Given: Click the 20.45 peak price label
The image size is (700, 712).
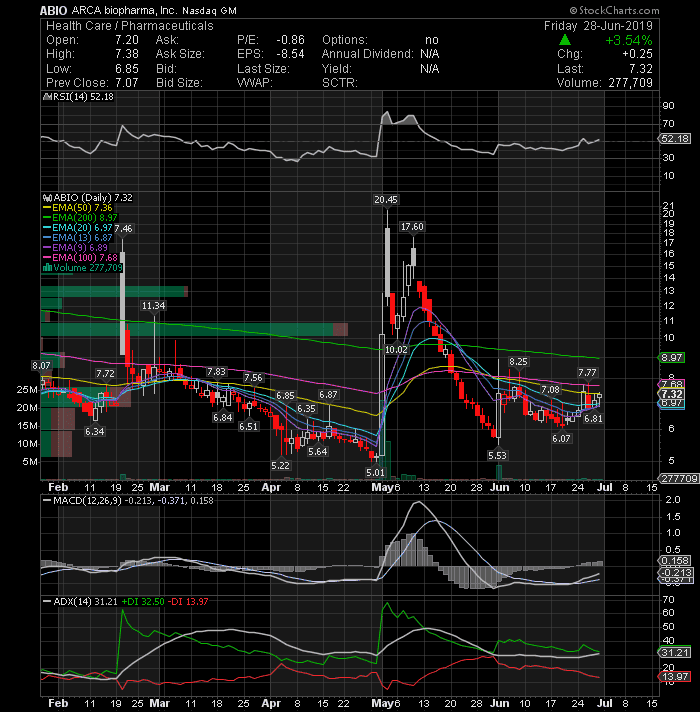Looking at the screenshot, I should pos(386,199).
